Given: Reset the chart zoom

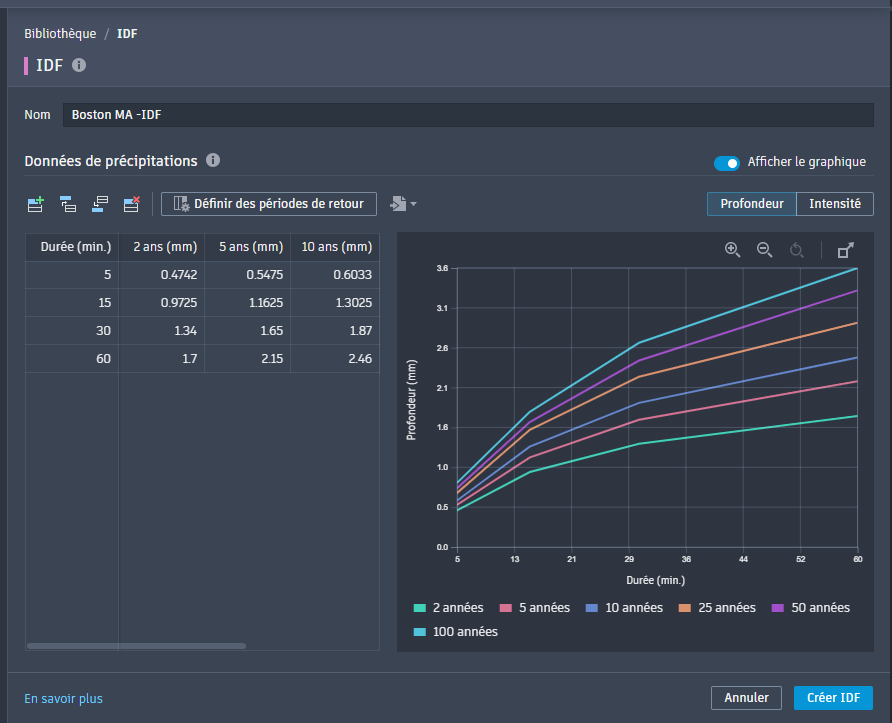Looking at the screenshot, I should (x=796, y=250).
